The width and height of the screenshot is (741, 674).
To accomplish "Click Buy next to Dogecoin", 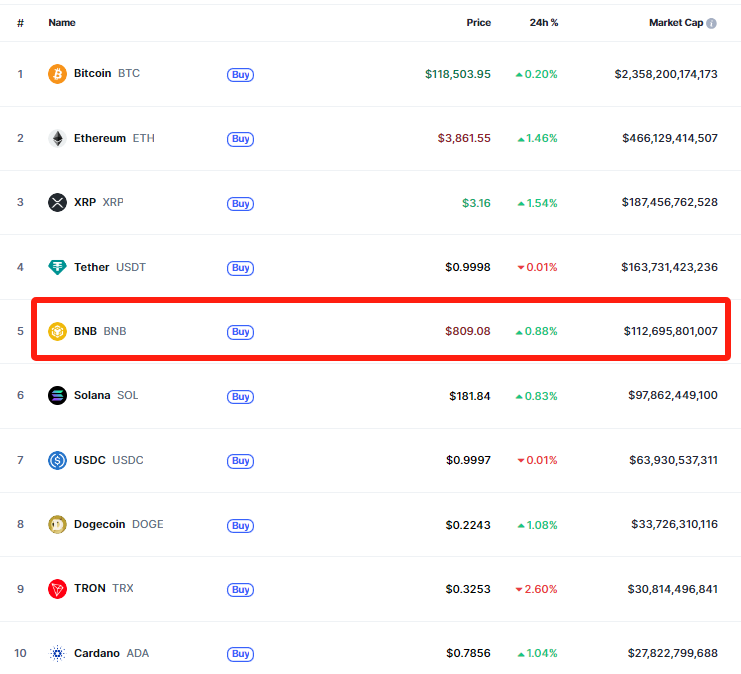I will 241,526.
